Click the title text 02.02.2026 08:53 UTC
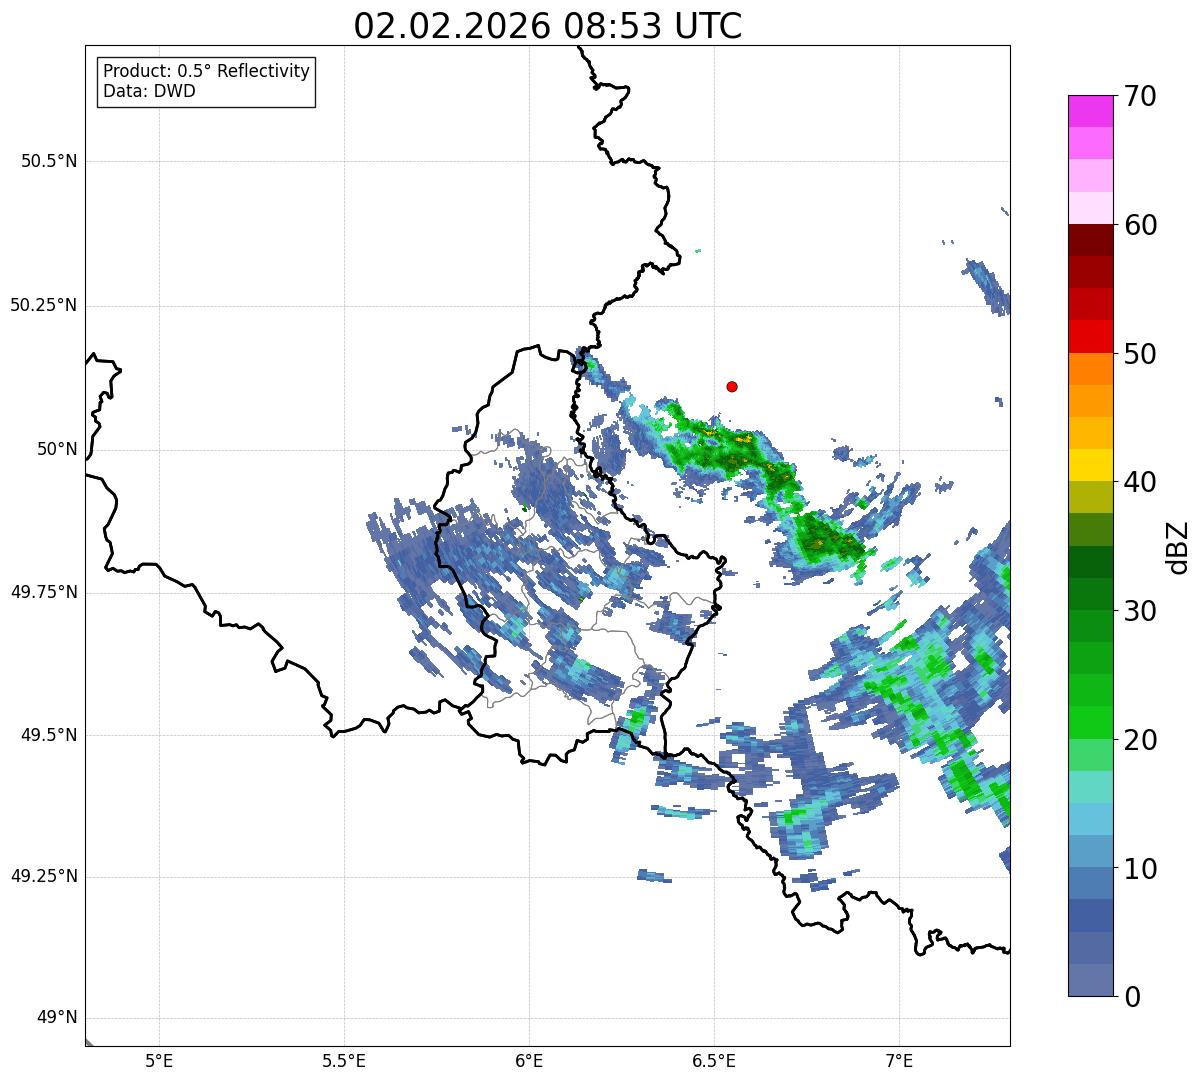The height and width of the screenshot is (1081, 1202). click(548, 26)
